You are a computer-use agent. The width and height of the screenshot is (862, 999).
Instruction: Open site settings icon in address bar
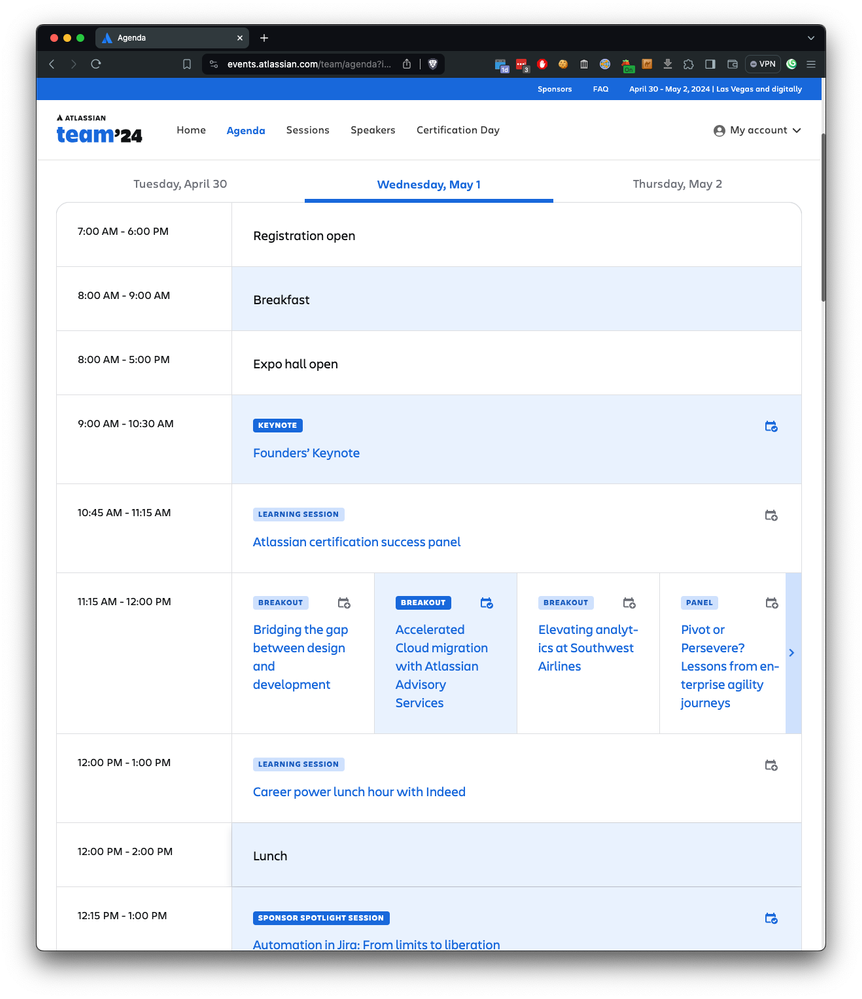point(214,64)
